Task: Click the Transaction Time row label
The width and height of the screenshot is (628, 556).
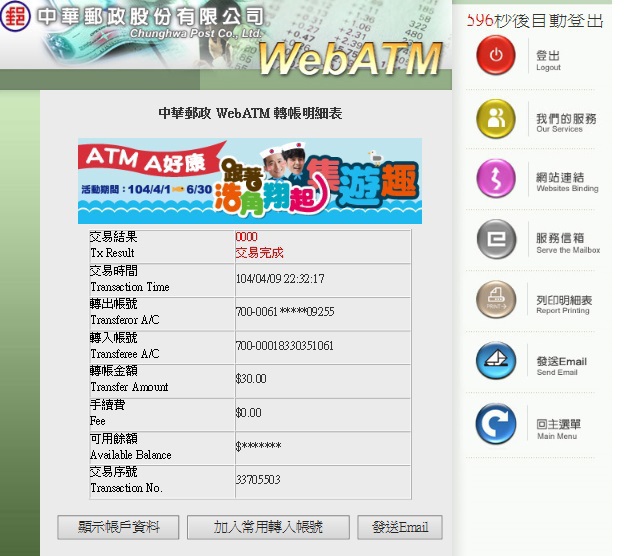Action: tap(130, 279)
